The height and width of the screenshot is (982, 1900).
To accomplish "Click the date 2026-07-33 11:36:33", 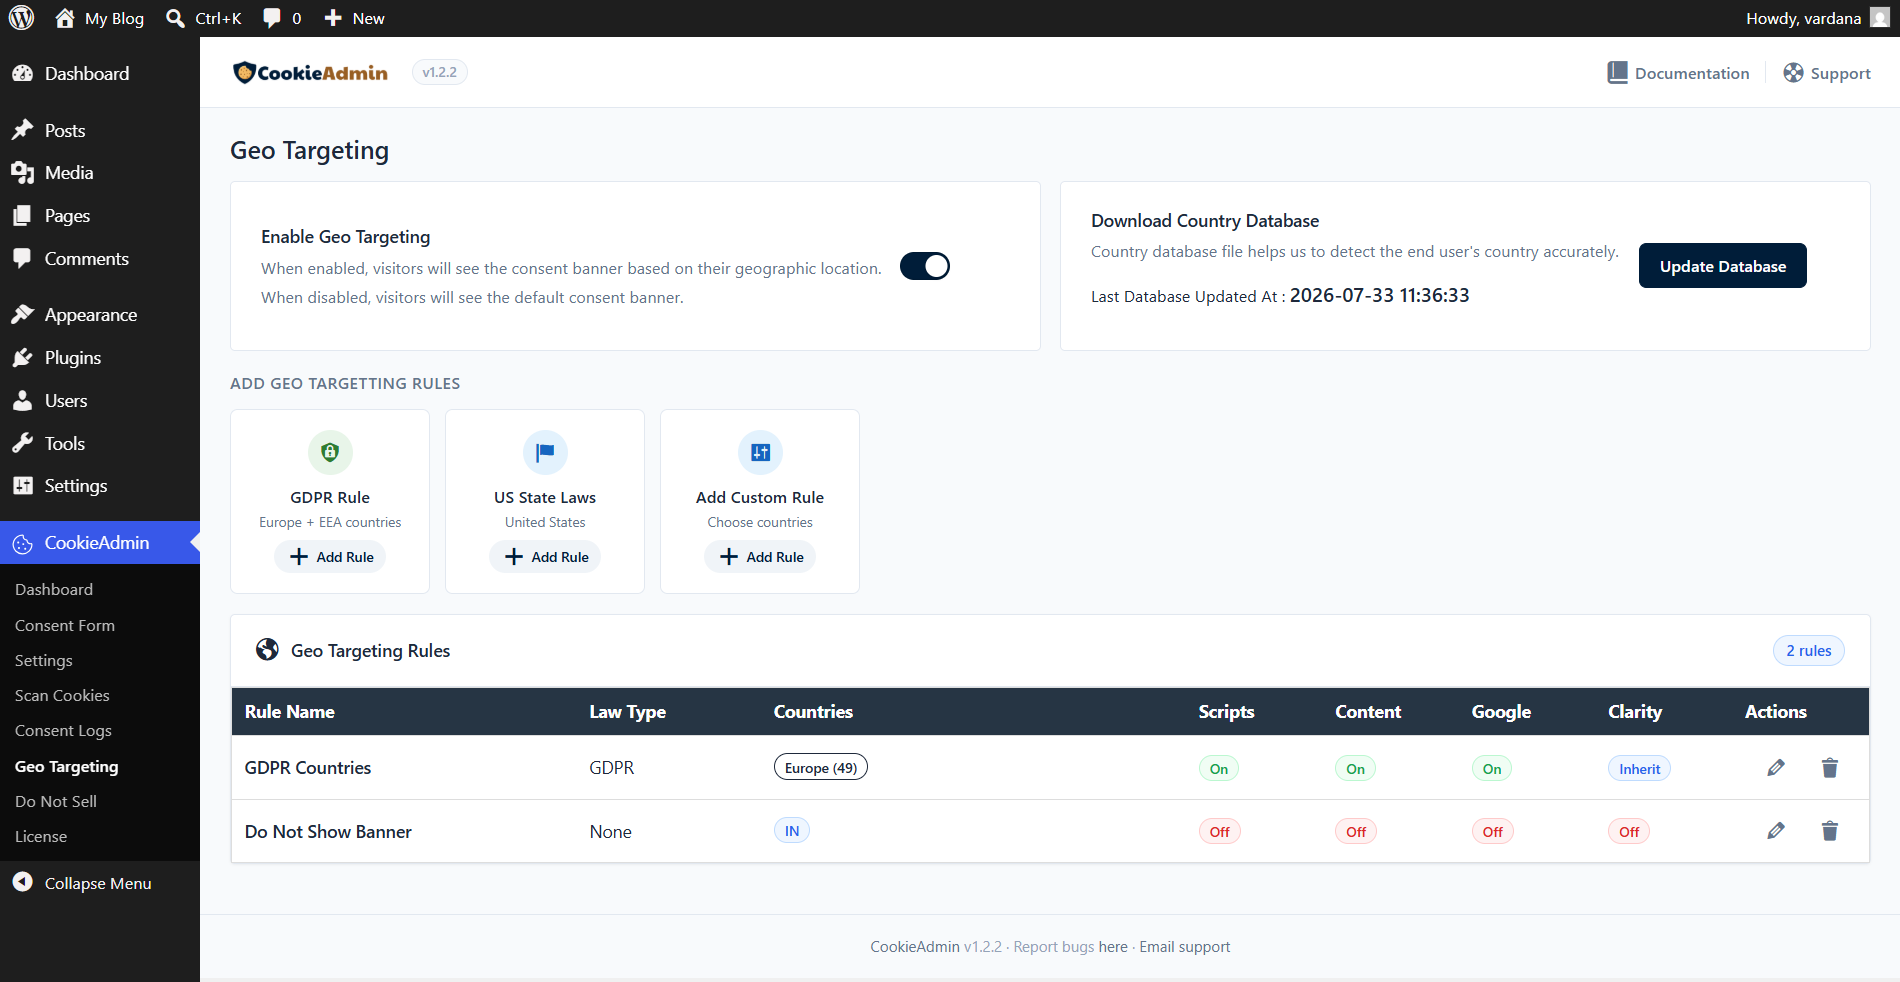I will (x=1379, y=295).
